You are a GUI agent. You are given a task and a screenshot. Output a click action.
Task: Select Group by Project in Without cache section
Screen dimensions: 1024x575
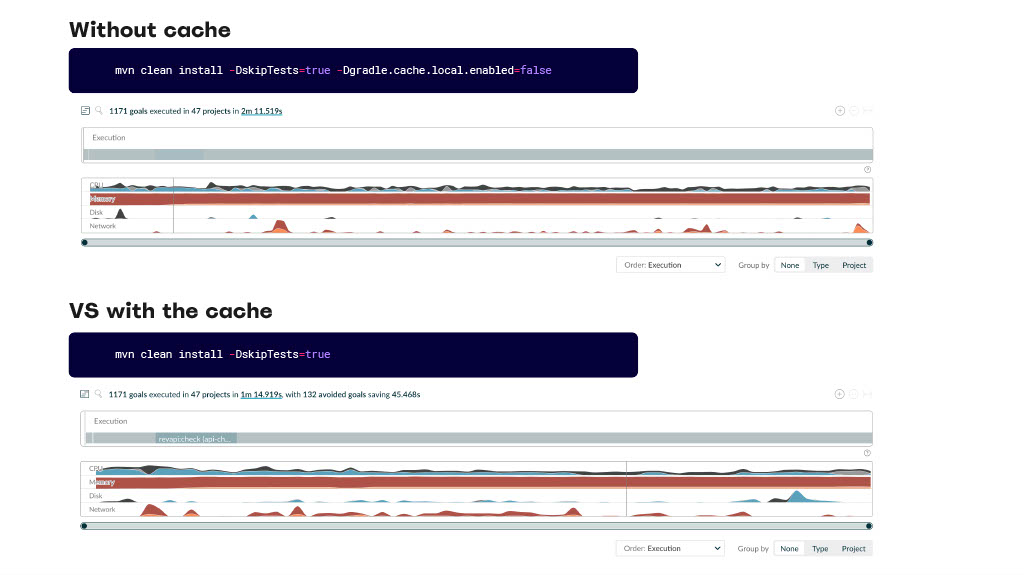point(854,265)
